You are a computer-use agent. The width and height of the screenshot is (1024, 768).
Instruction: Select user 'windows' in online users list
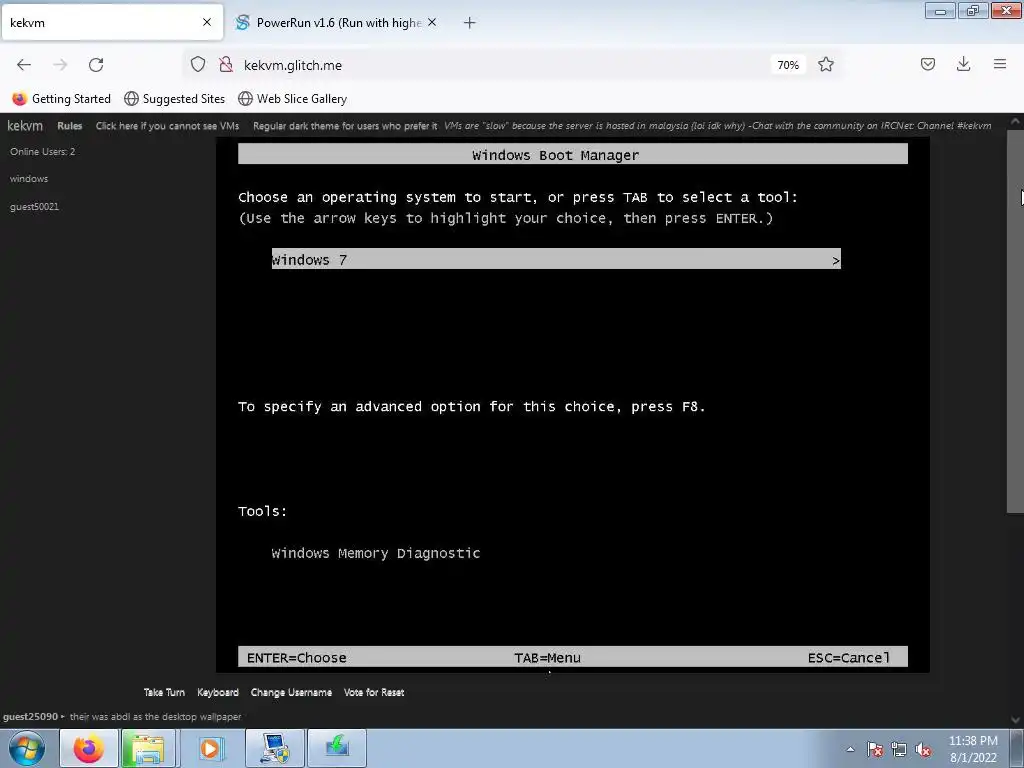tap(29, 178)
